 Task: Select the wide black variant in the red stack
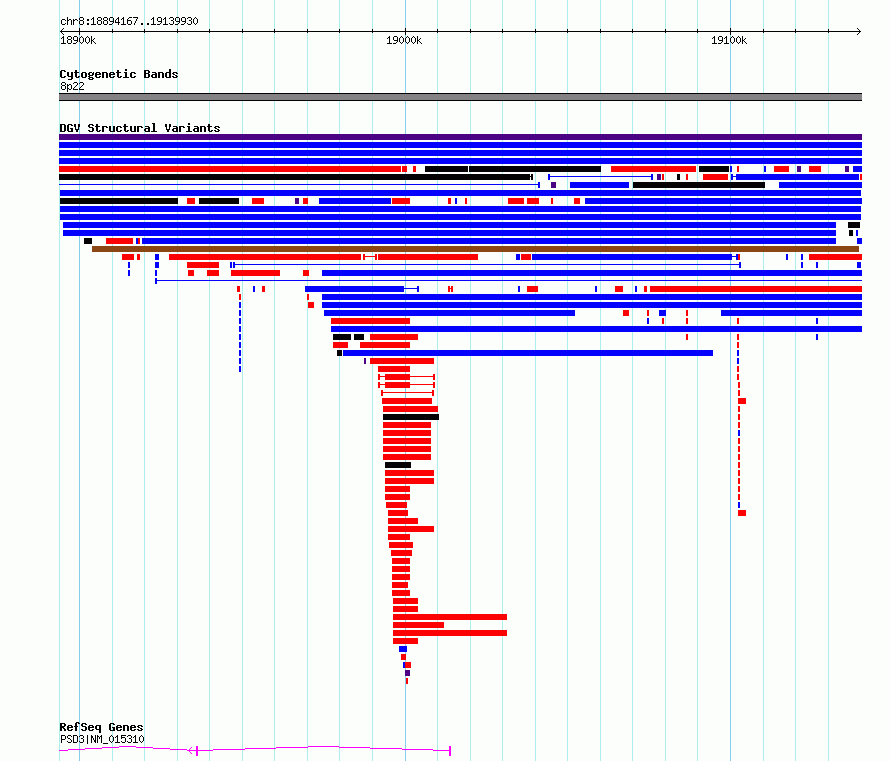[x=411, y=417]
